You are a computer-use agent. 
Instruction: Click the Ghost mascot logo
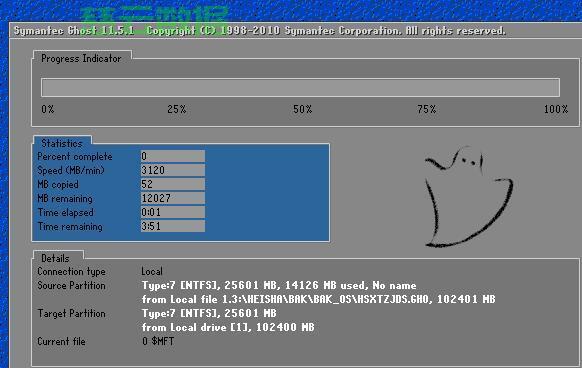click(468, 196)
